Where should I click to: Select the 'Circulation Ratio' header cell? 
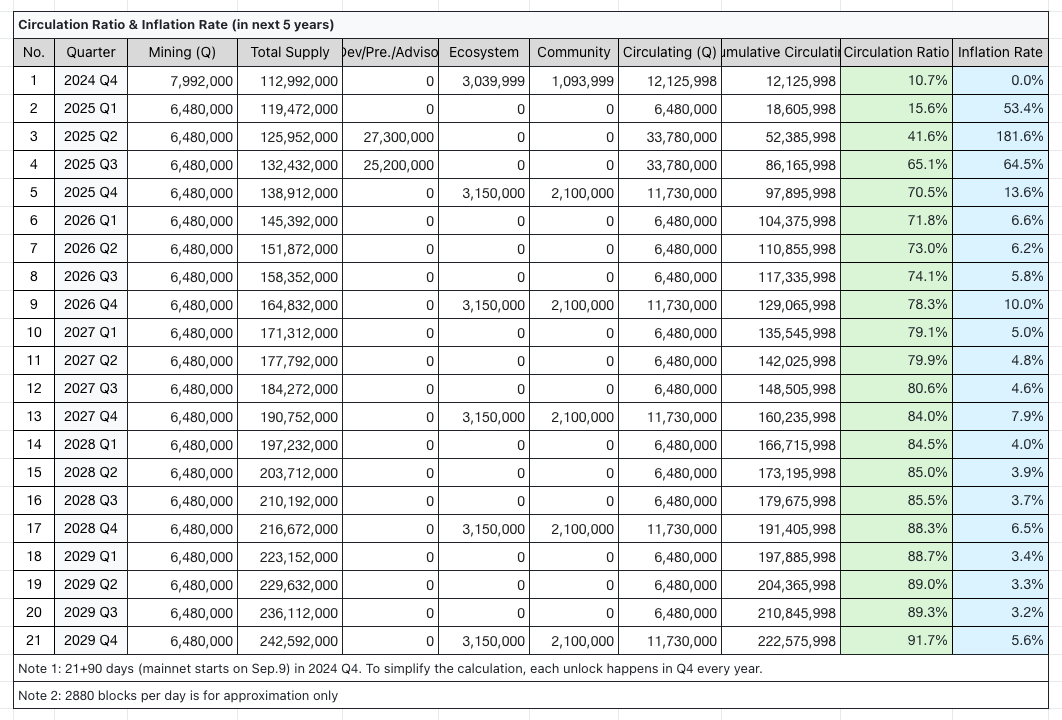[896, 52]
